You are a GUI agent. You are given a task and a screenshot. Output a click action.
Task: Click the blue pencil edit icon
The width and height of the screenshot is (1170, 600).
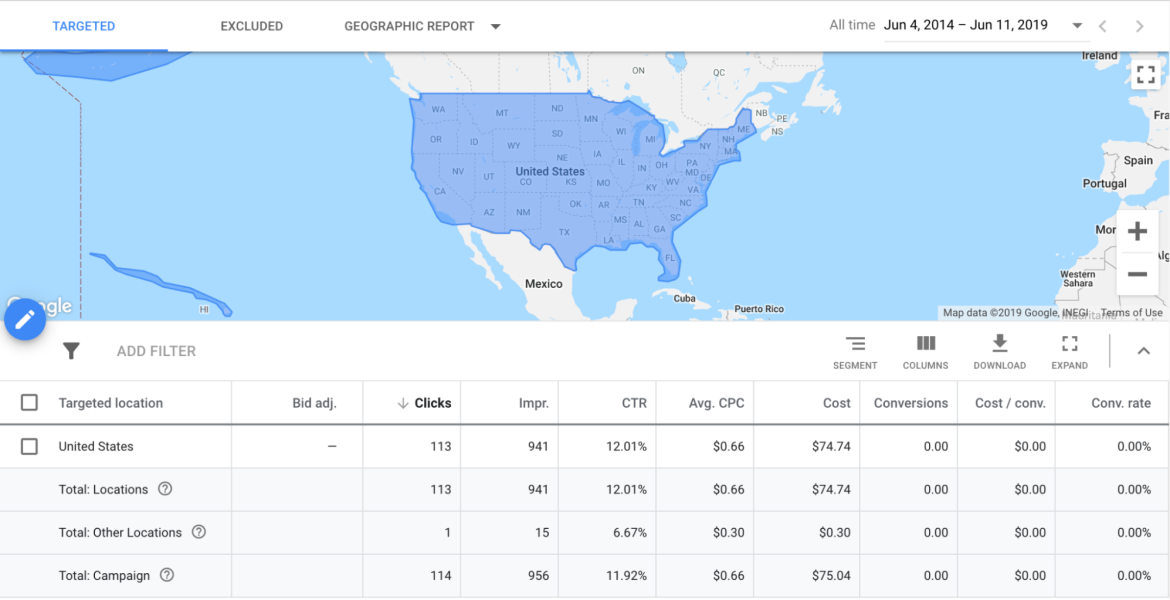(25, 319)
